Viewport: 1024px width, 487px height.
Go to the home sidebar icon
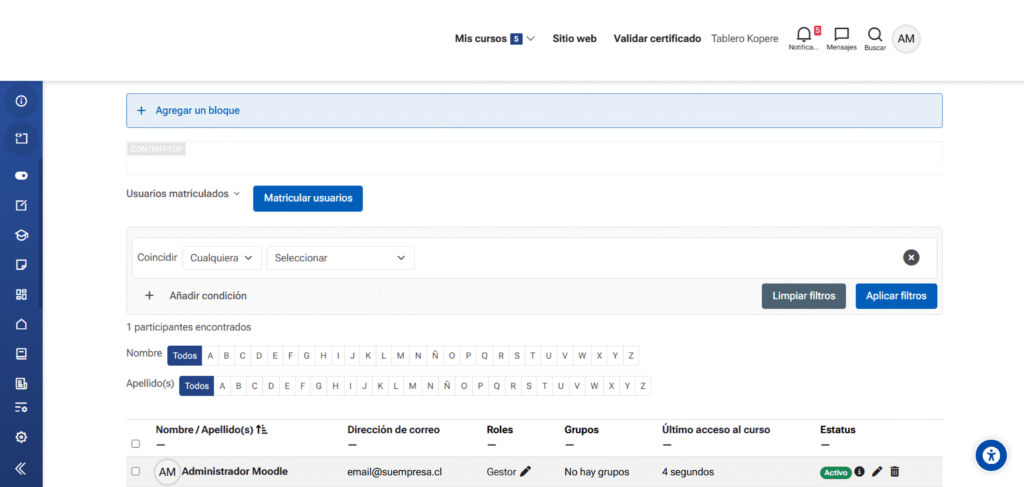(x=21, y=324)
